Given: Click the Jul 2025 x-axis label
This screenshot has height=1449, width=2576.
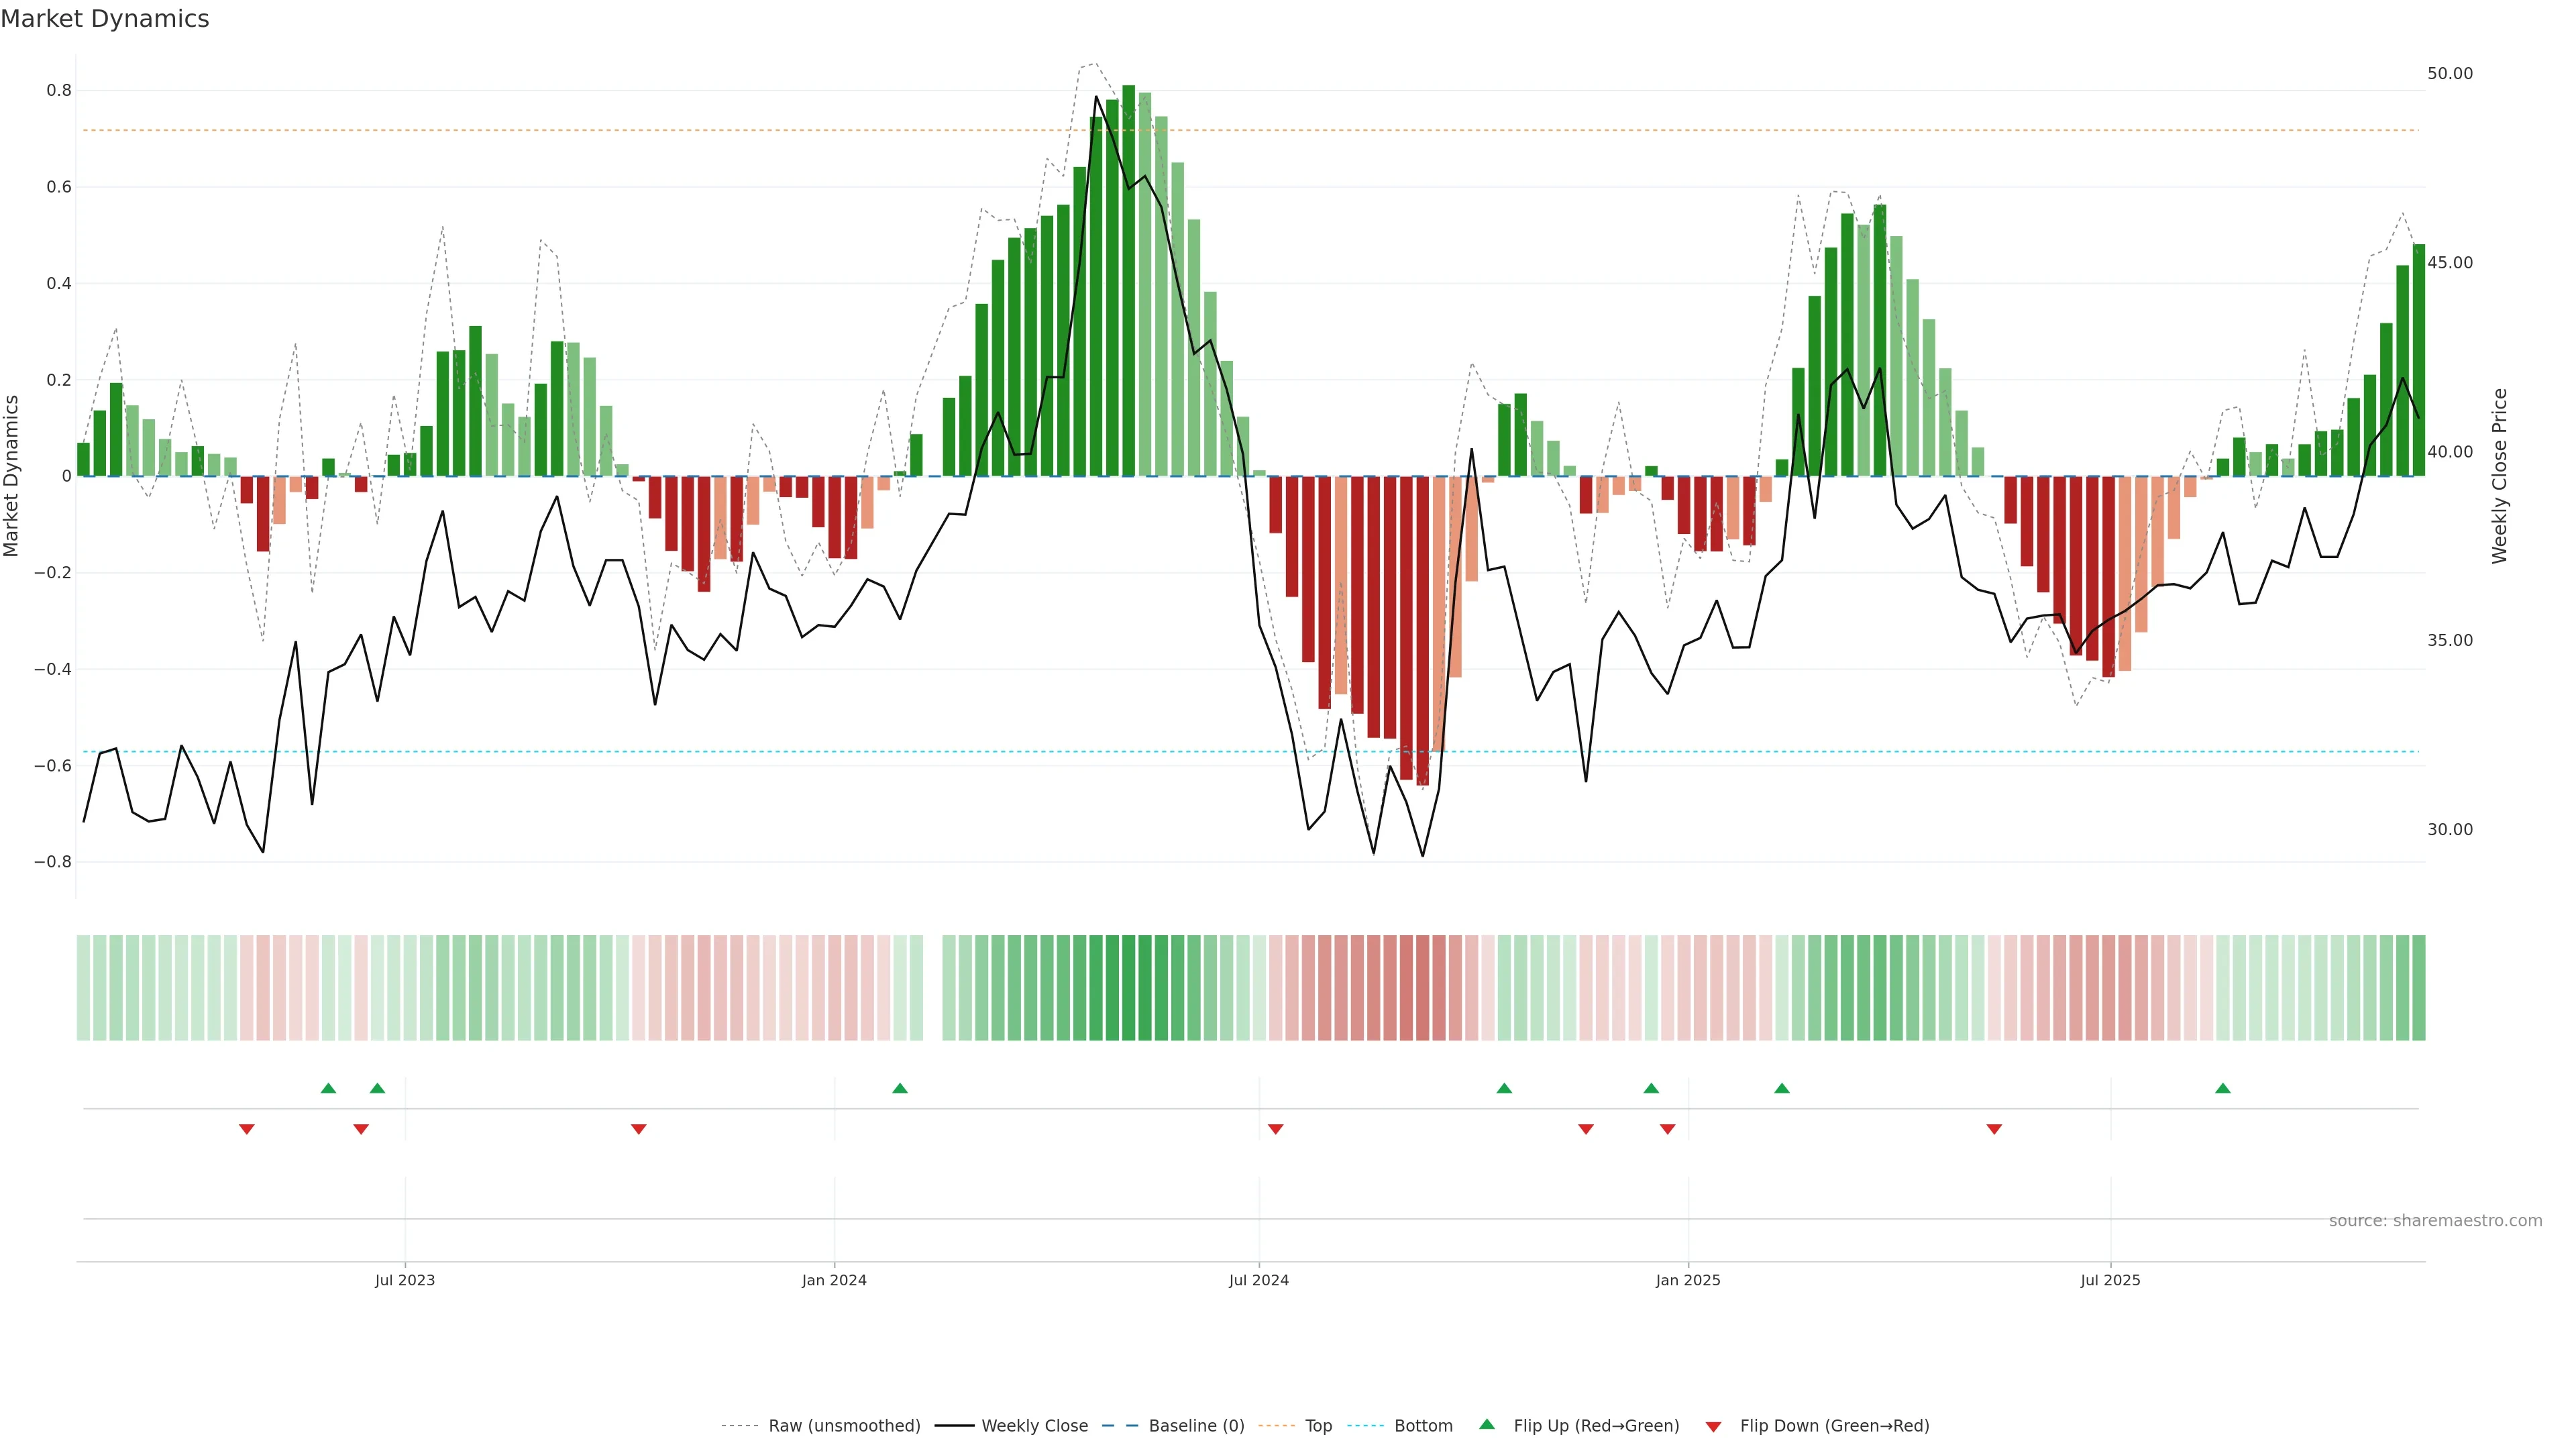Looking at the screenshot, I should 2110,1280.
